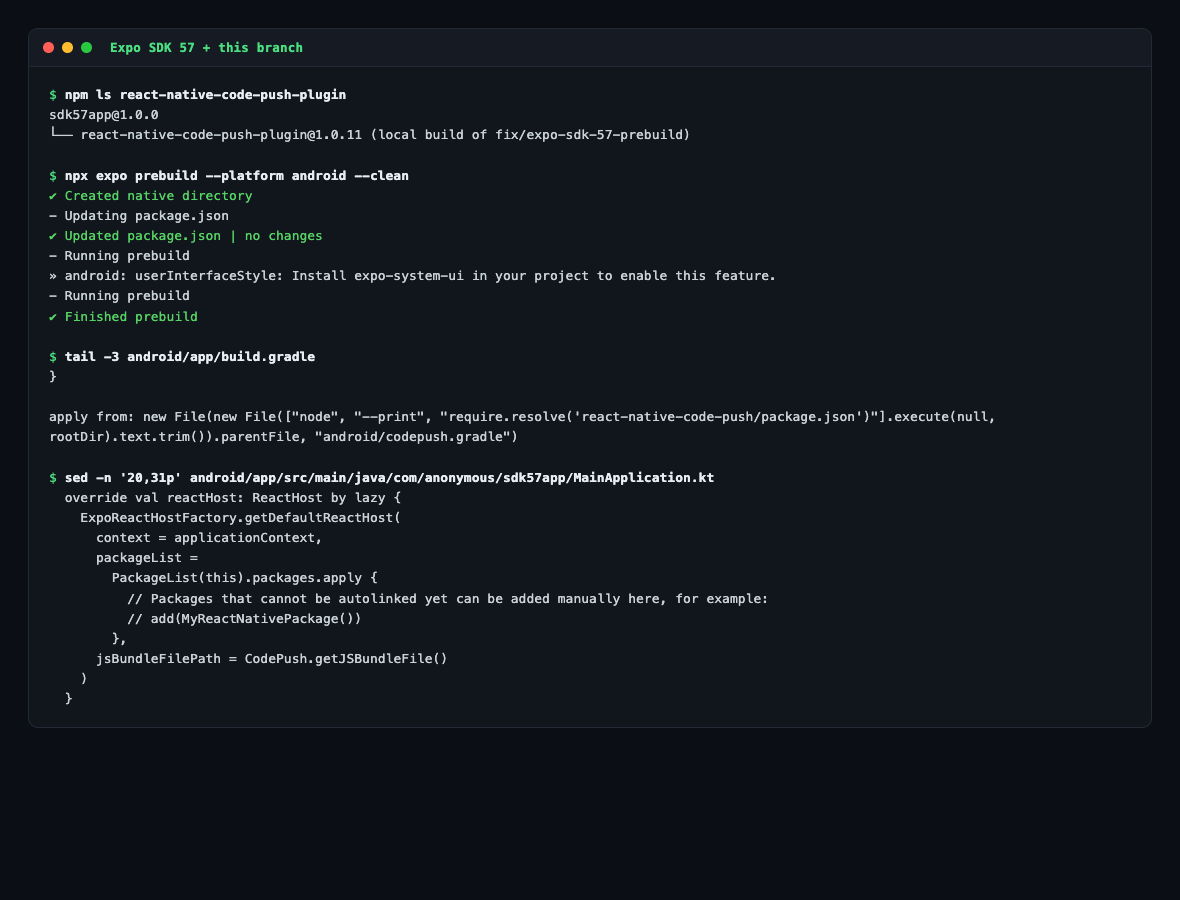
Task: Select the sed MainApplication.kt command
Action: [x=389, y=478]
